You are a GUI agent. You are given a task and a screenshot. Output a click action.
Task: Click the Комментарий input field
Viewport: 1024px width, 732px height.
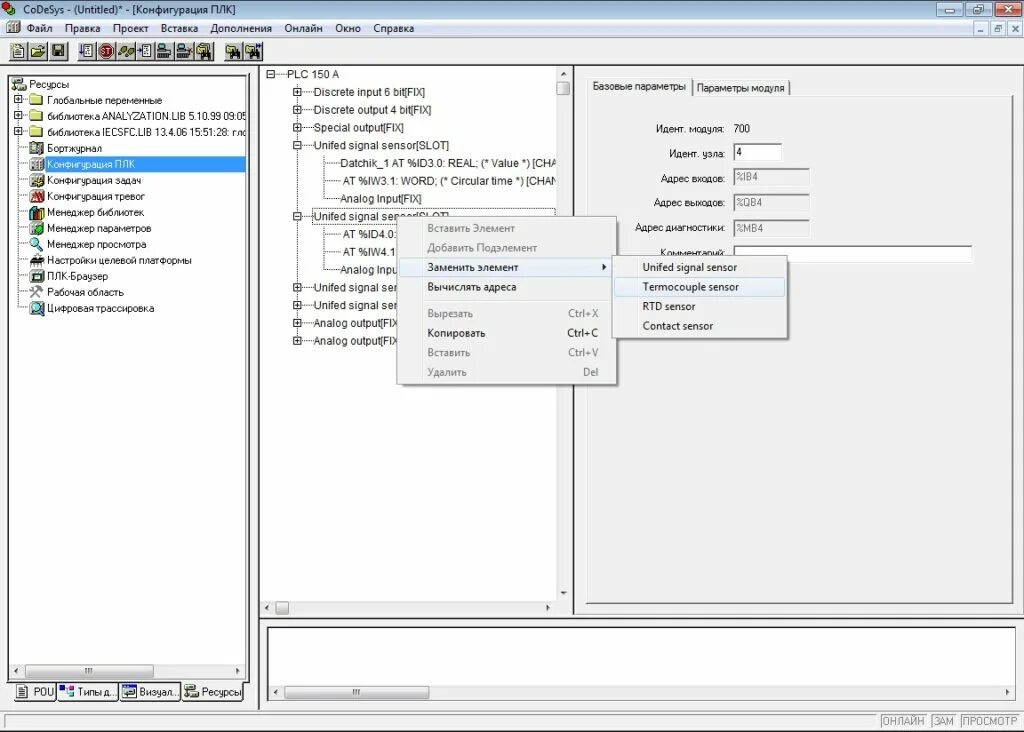point(852,253)
